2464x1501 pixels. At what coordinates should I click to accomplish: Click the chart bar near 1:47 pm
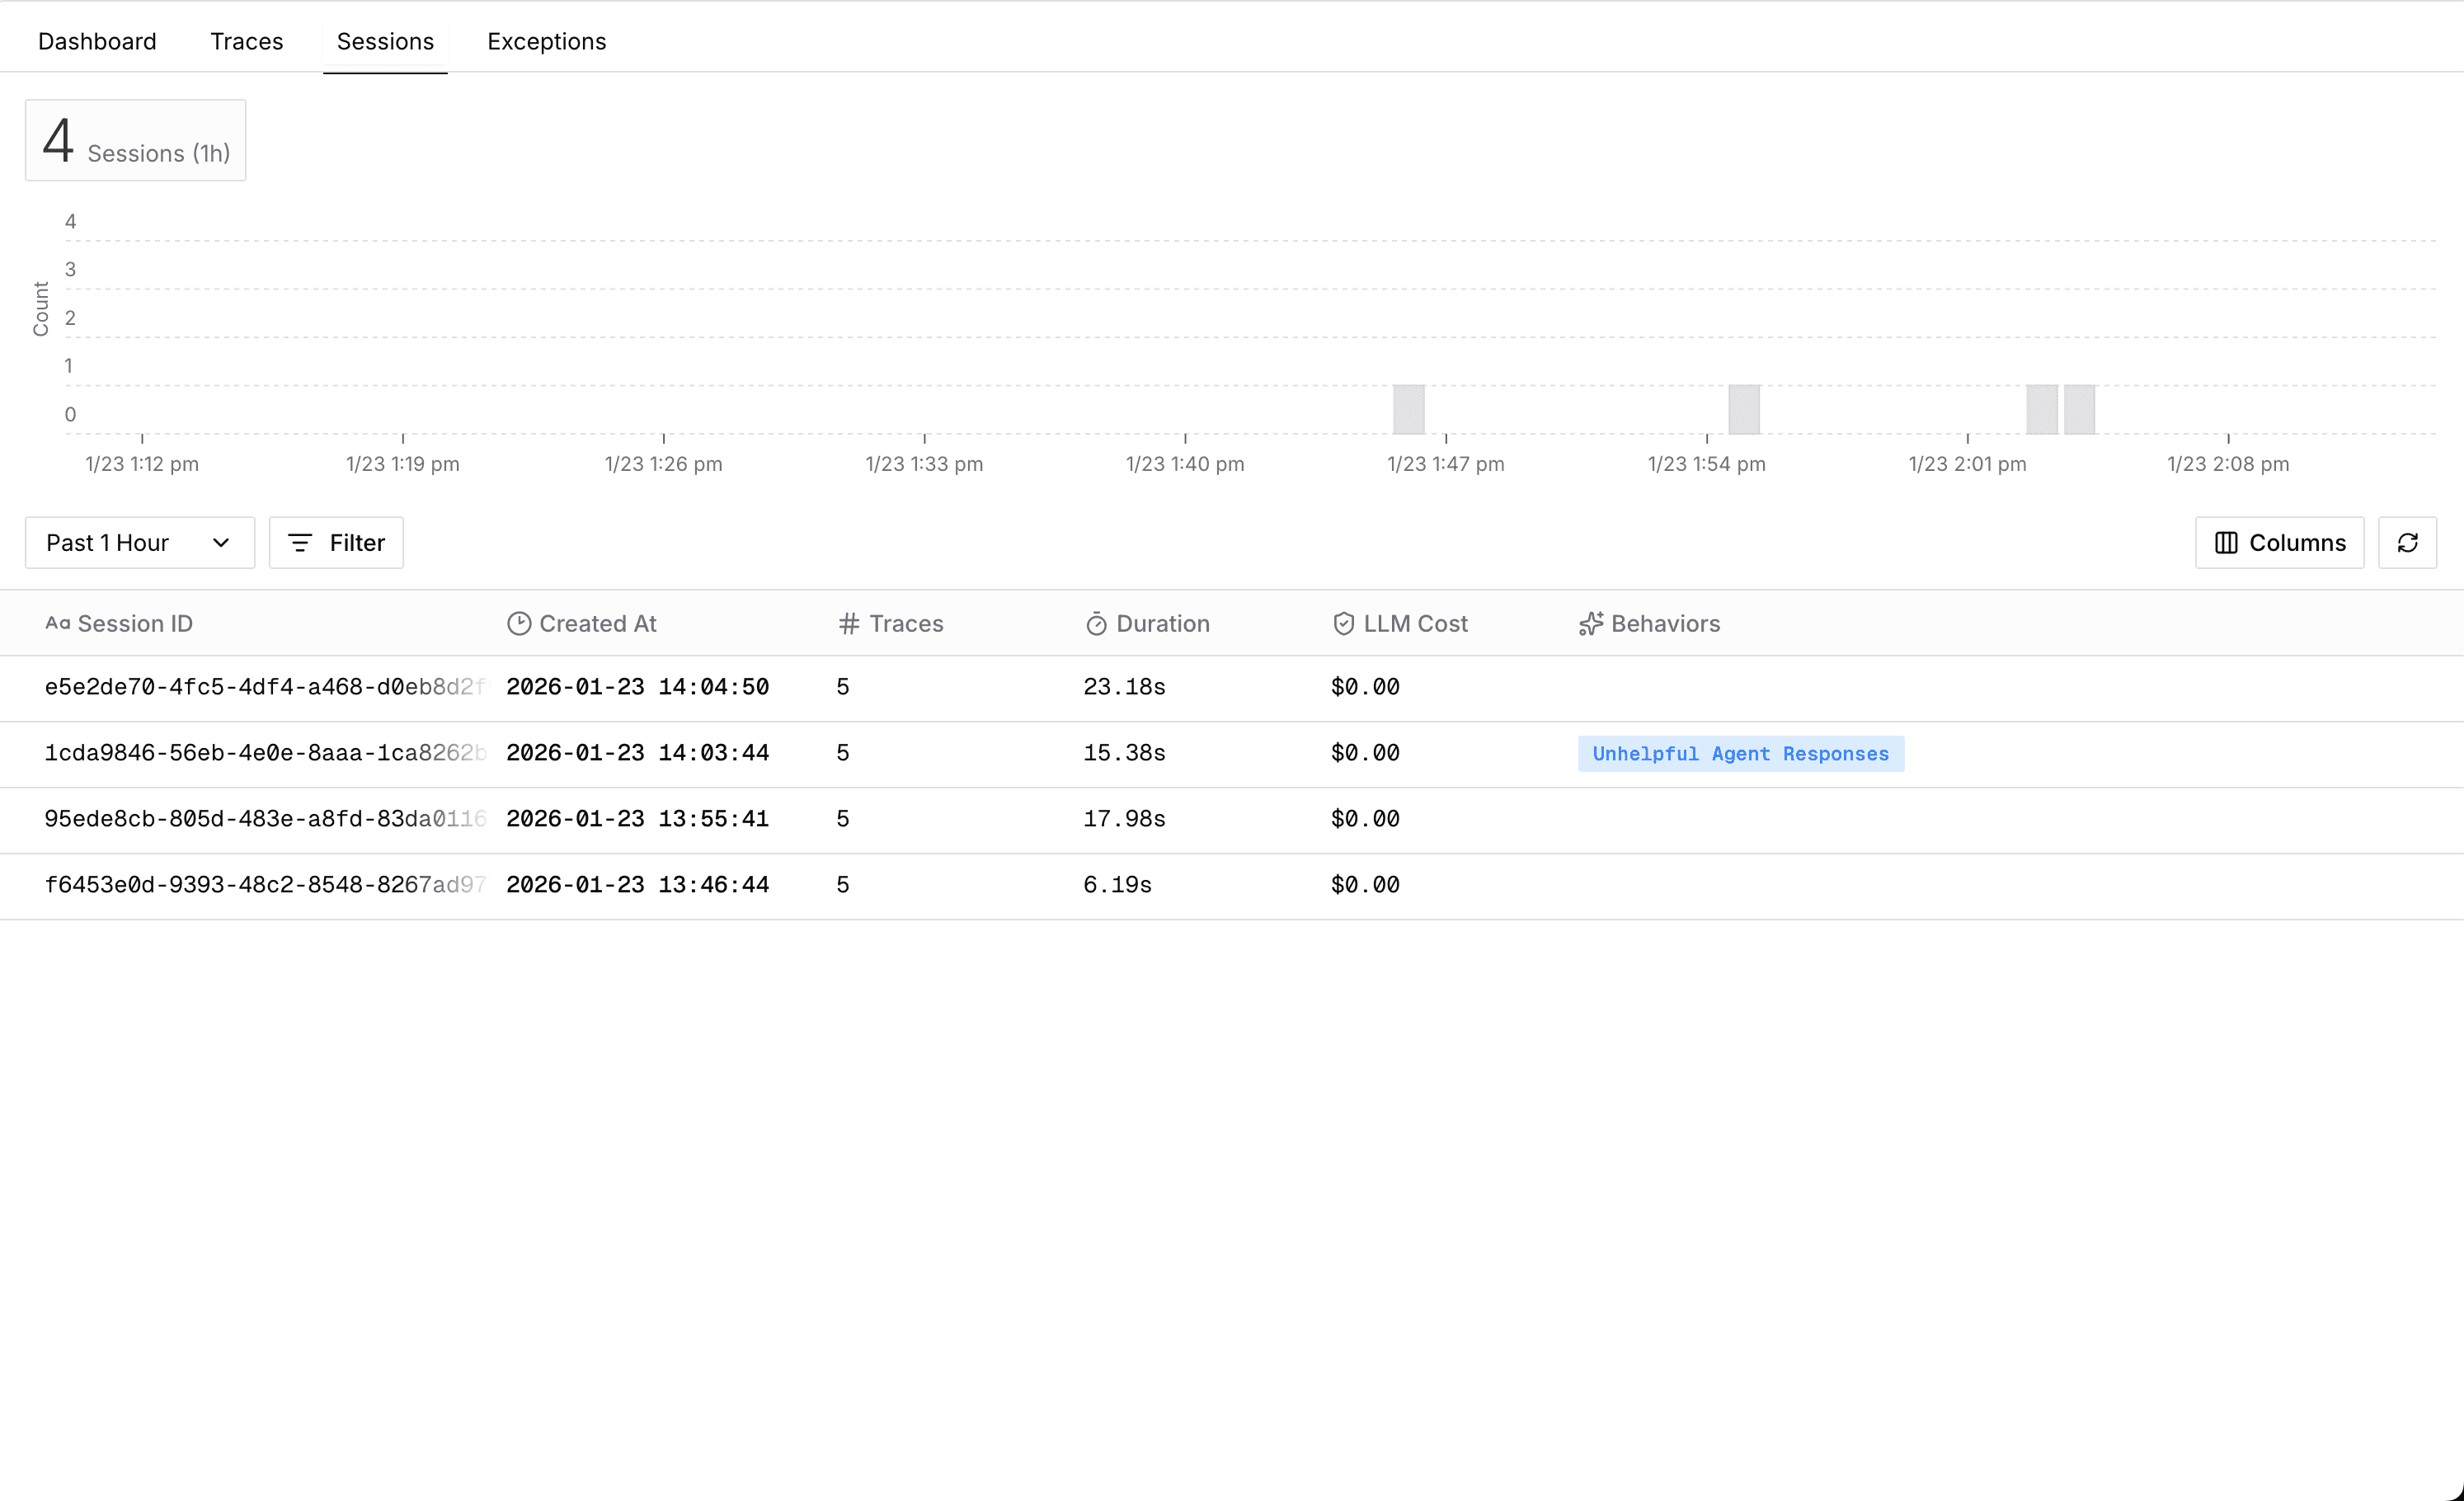tap(1408, 409)
